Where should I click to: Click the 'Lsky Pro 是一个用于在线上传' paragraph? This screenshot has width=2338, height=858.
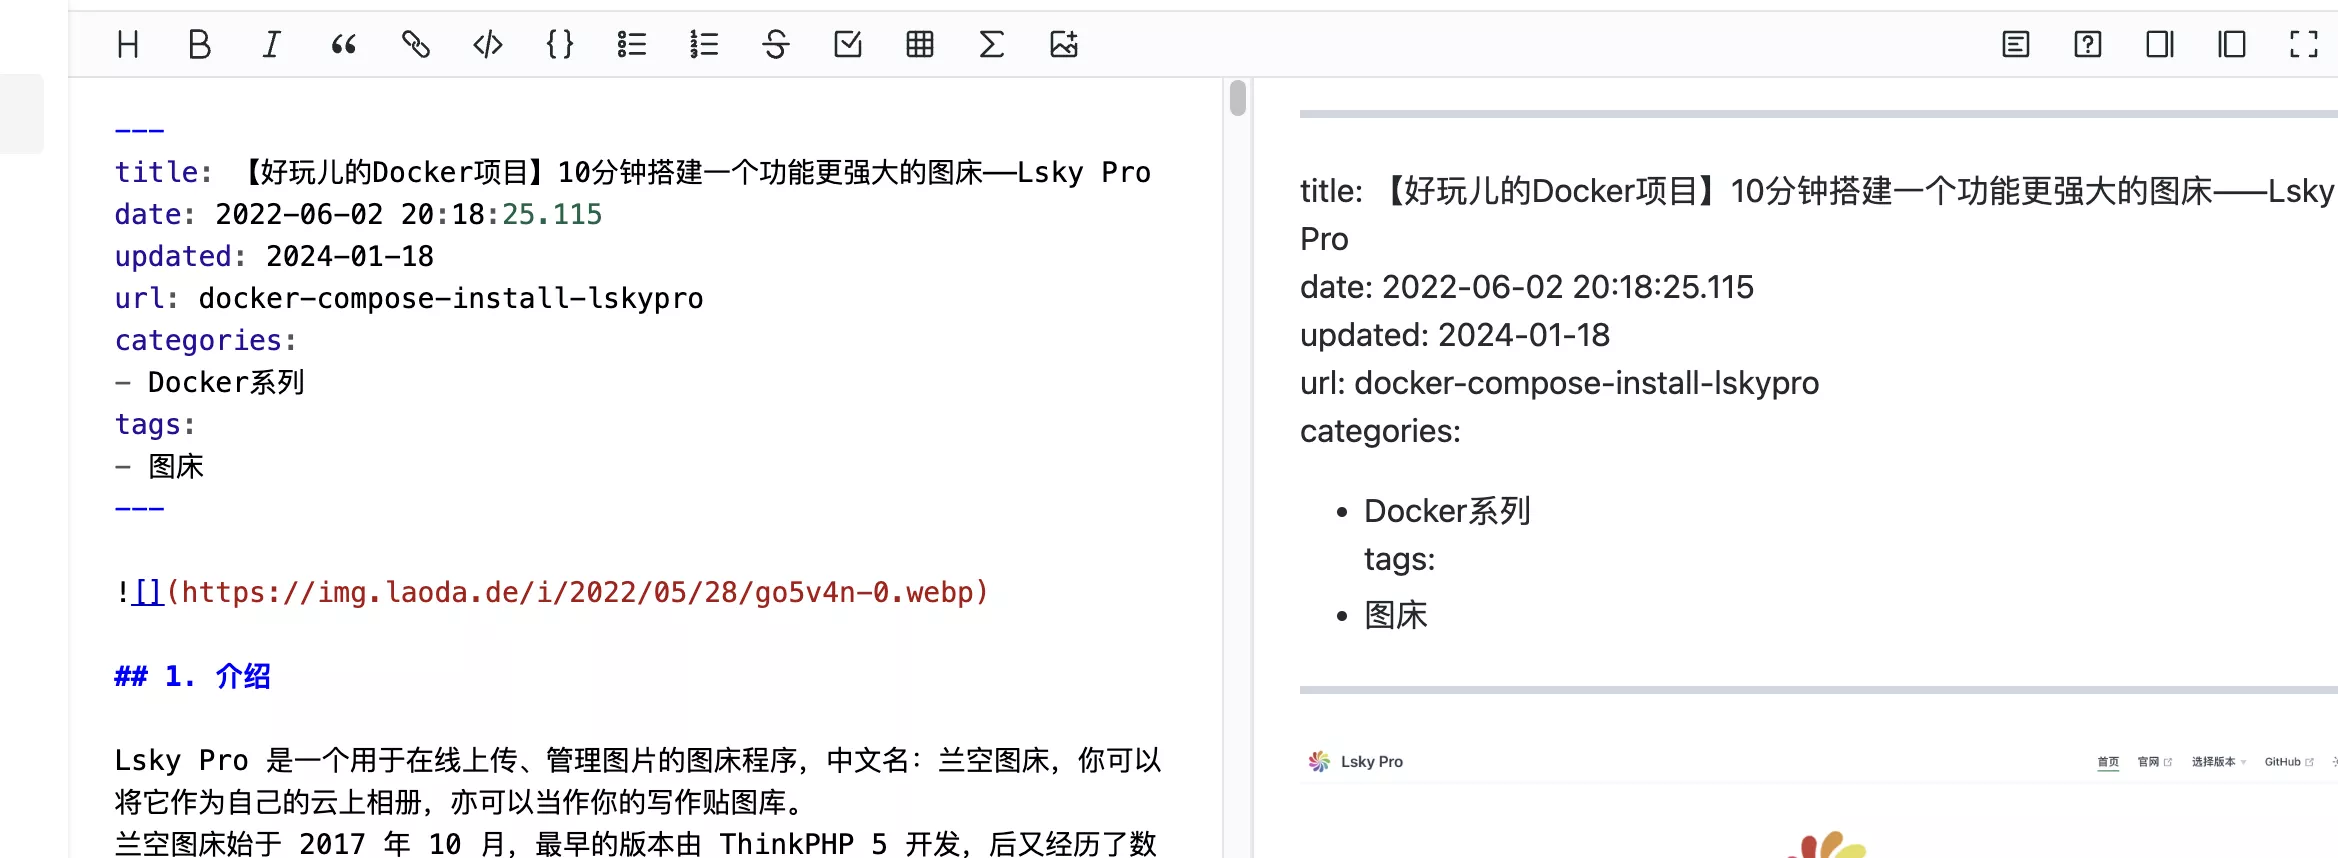638,781
